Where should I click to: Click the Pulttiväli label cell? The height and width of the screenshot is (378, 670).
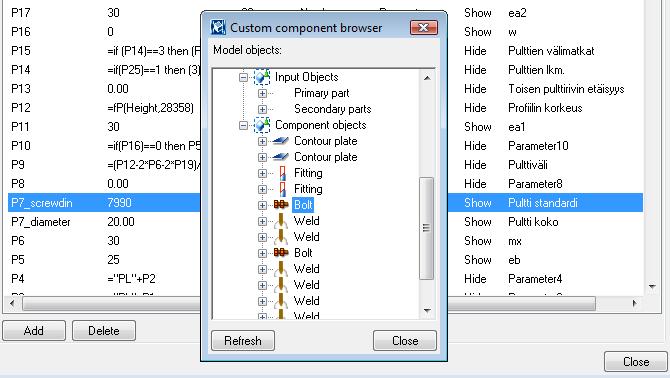(x=528, y=165)
